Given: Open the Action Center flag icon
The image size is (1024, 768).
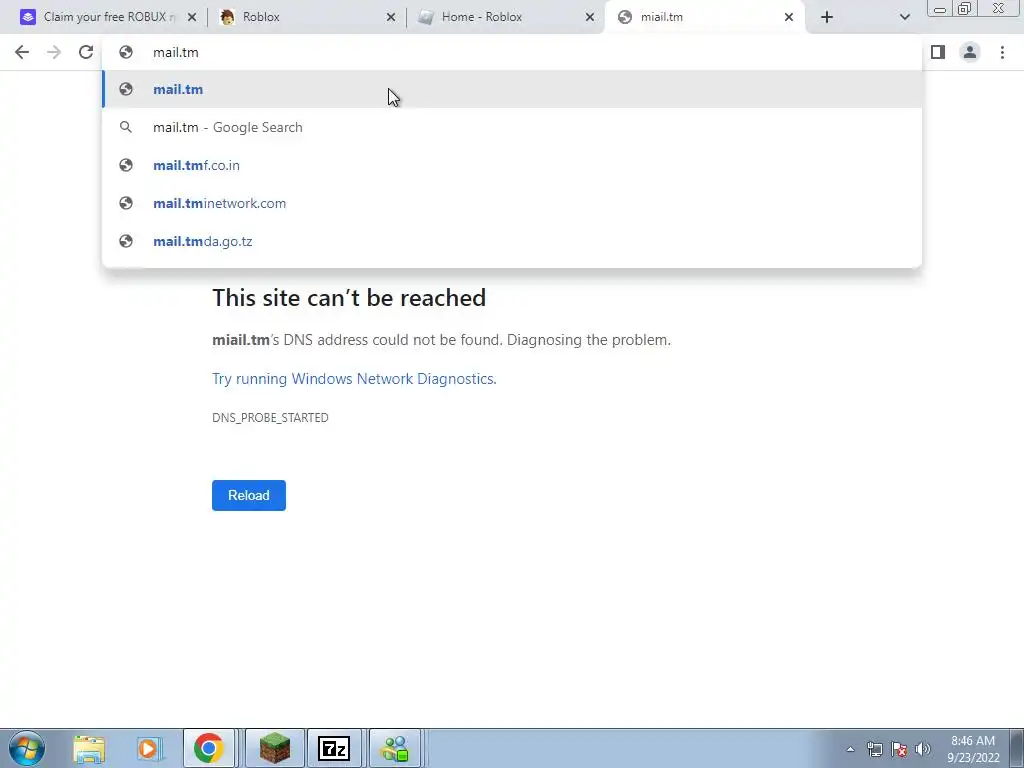Looking at the screenshot, I should 899,749.
